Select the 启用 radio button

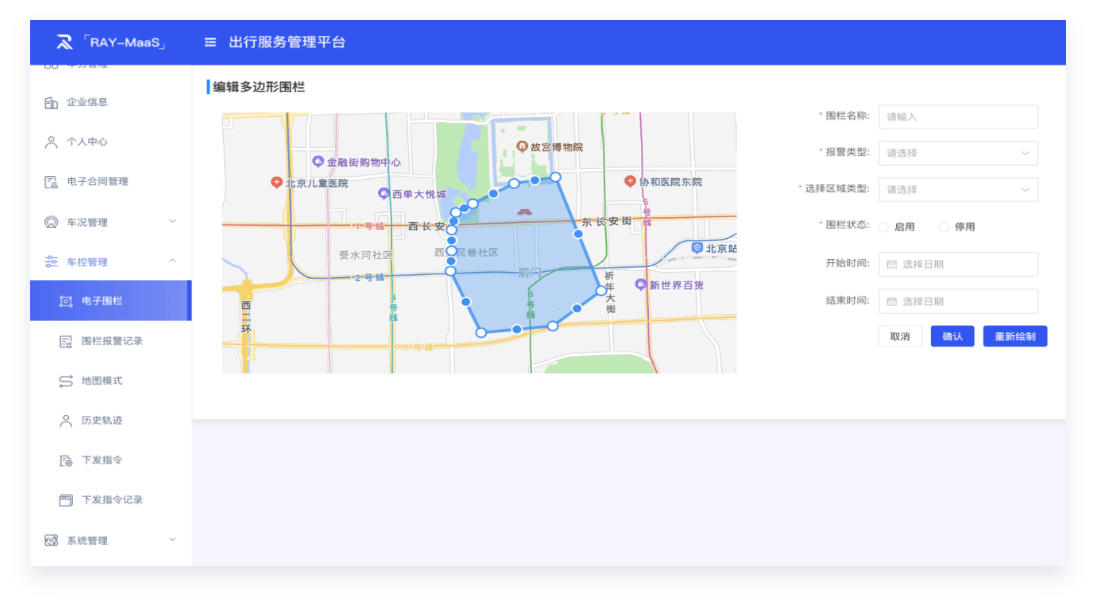coord(884,227)
